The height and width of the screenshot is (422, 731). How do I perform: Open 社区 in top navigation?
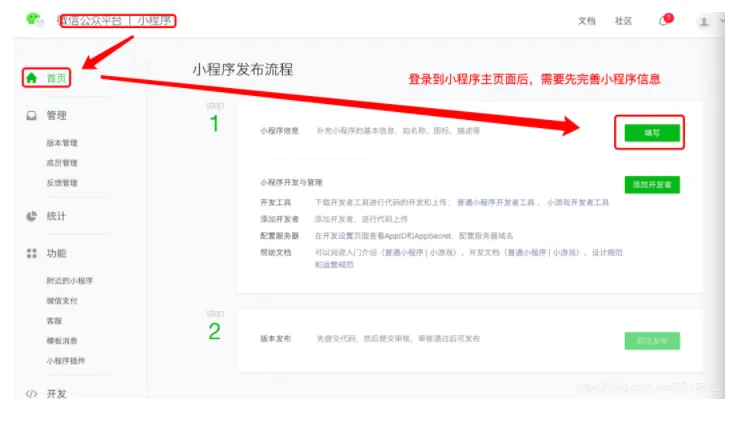click(623, 21)
